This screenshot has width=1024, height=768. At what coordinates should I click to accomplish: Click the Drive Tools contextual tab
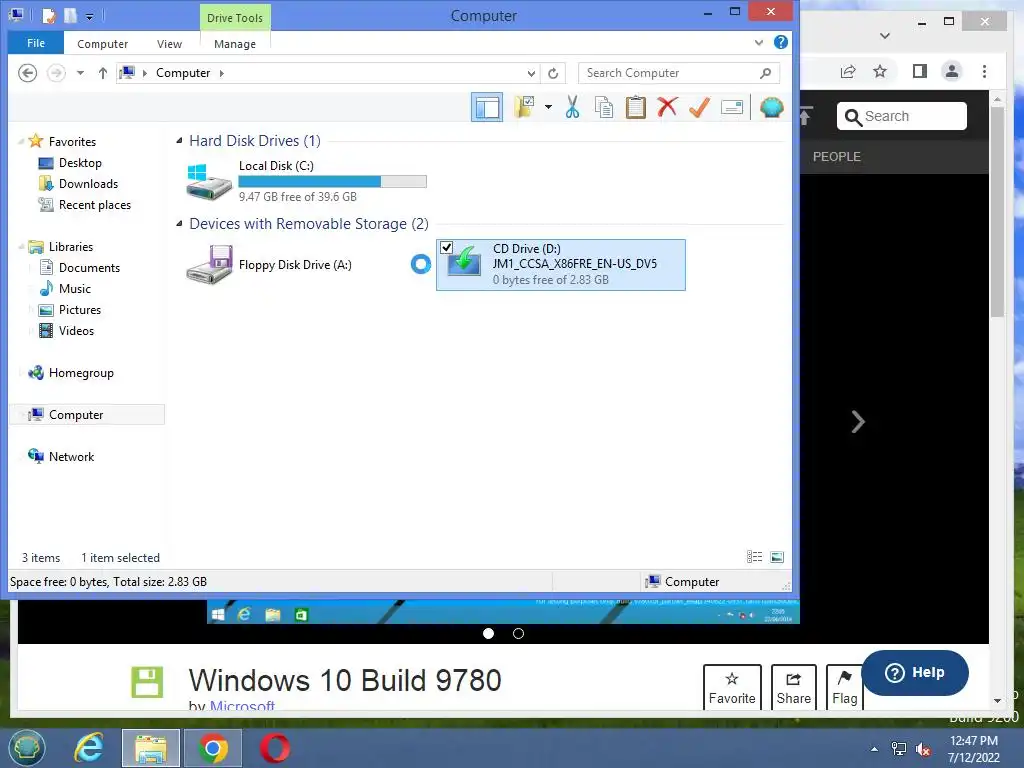pos(234,18)
